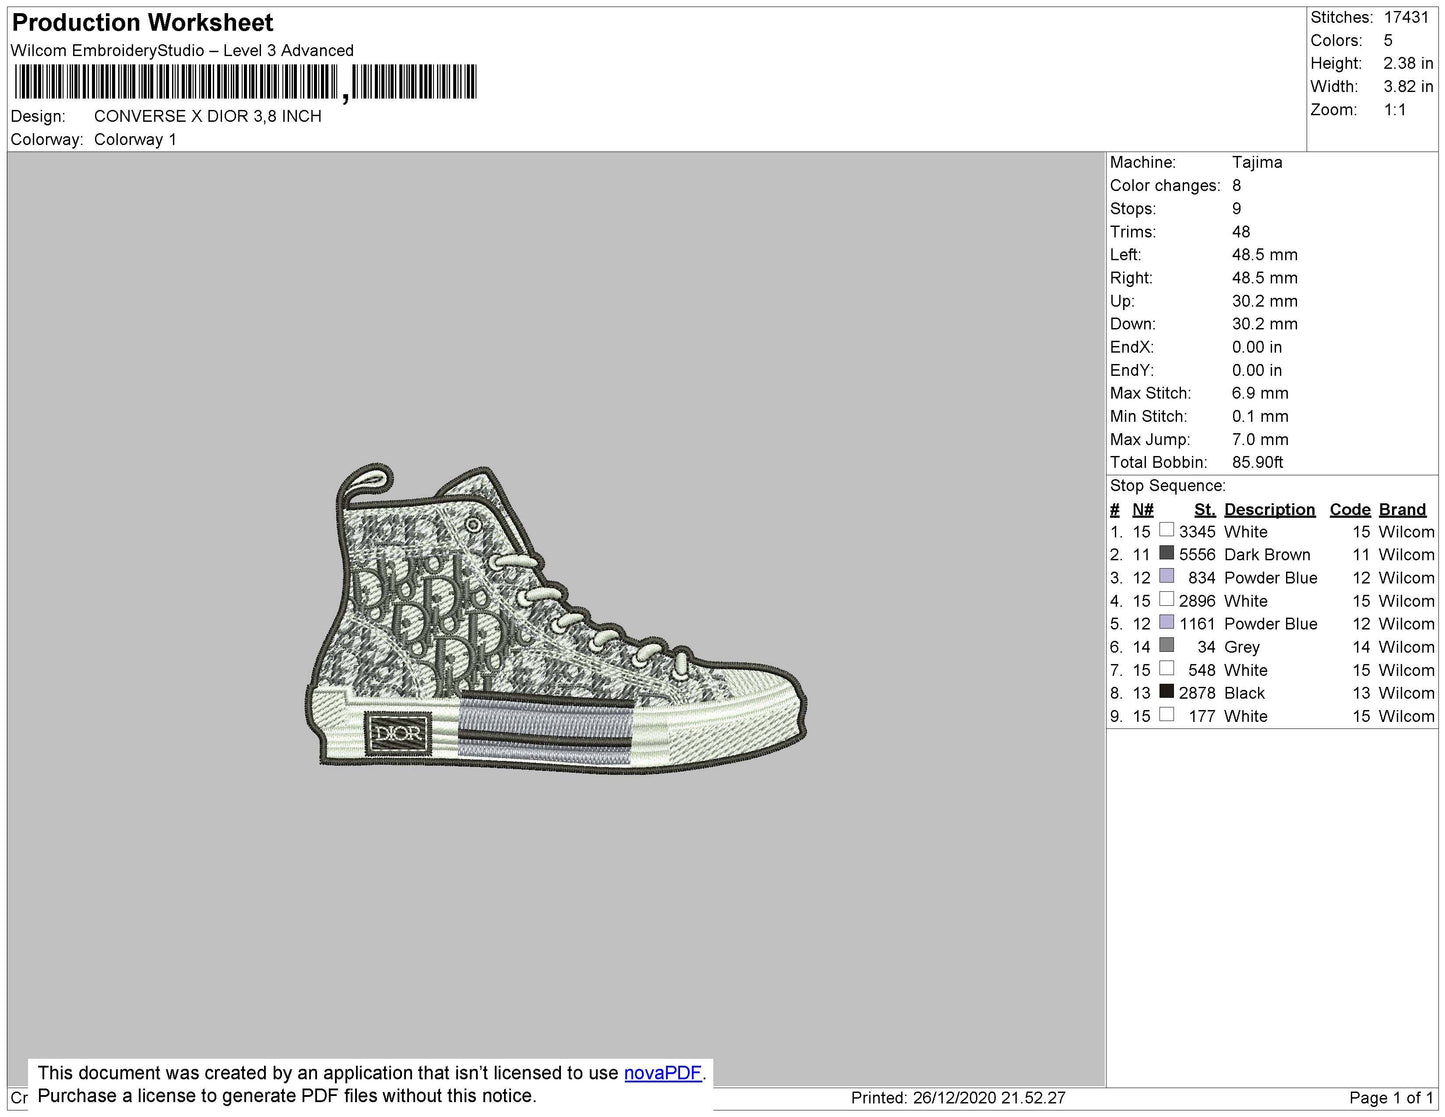Click the 'Black' description in stop 8
This screenshot has height=1117, width=1445.
coord(1244,693)
